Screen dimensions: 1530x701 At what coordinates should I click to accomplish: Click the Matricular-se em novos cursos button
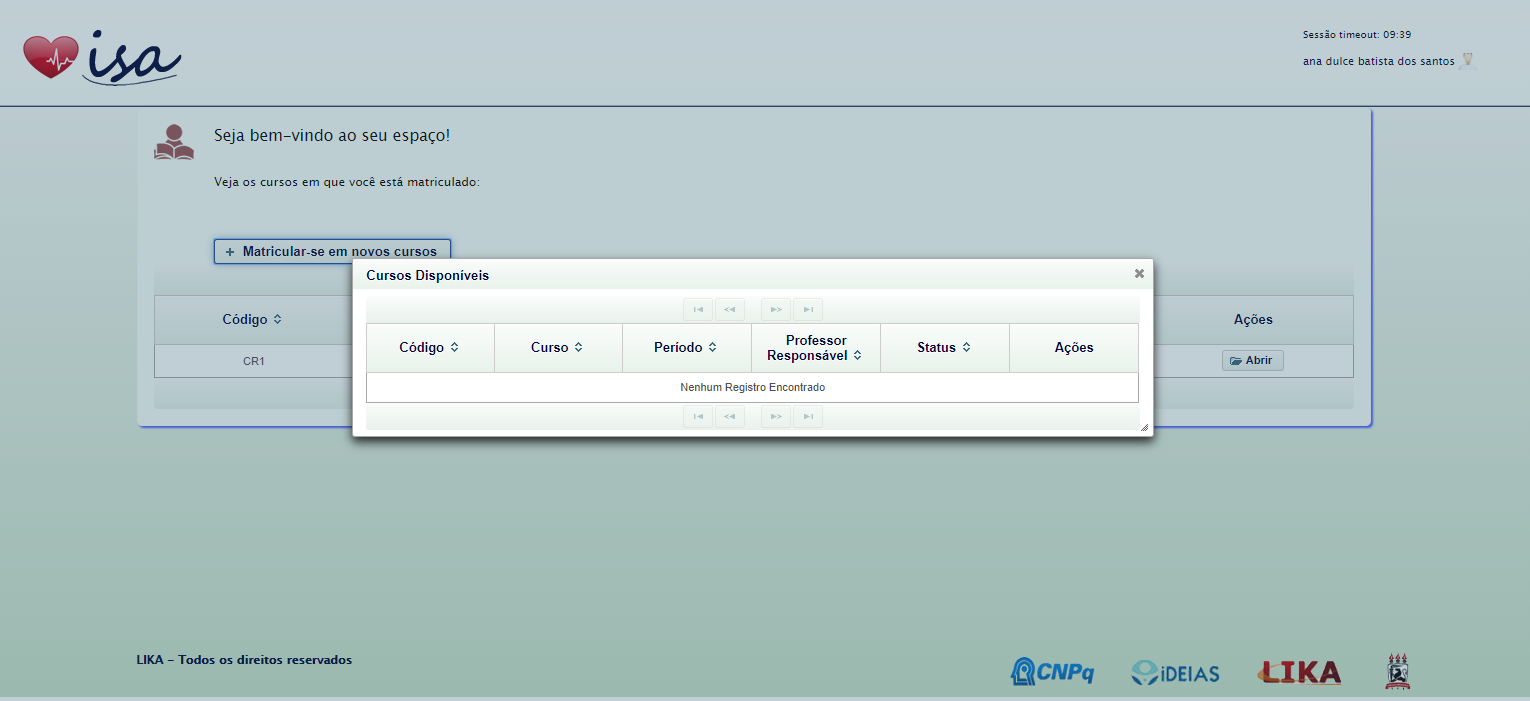click(x=332, y=252)
